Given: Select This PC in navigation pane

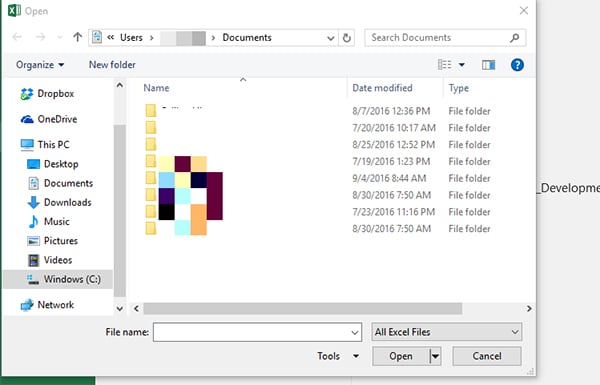Looking at the screenshot, I should click(x=53, y=144).
